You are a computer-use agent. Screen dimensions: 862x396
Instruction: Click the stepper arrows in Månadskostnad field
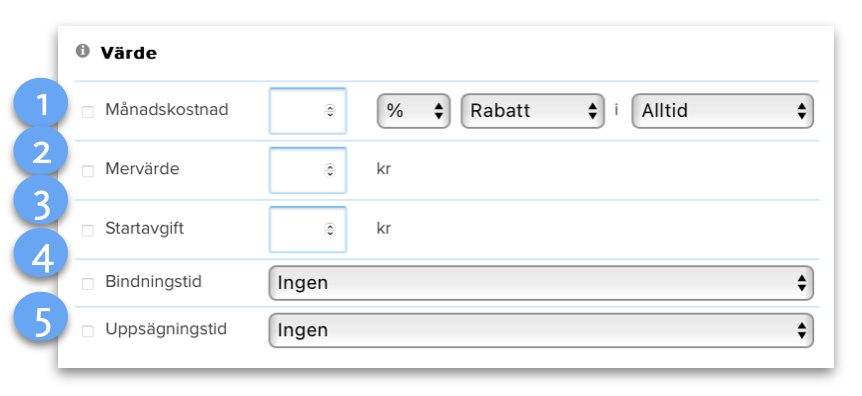pyautogui.click(x=330, y=111)
